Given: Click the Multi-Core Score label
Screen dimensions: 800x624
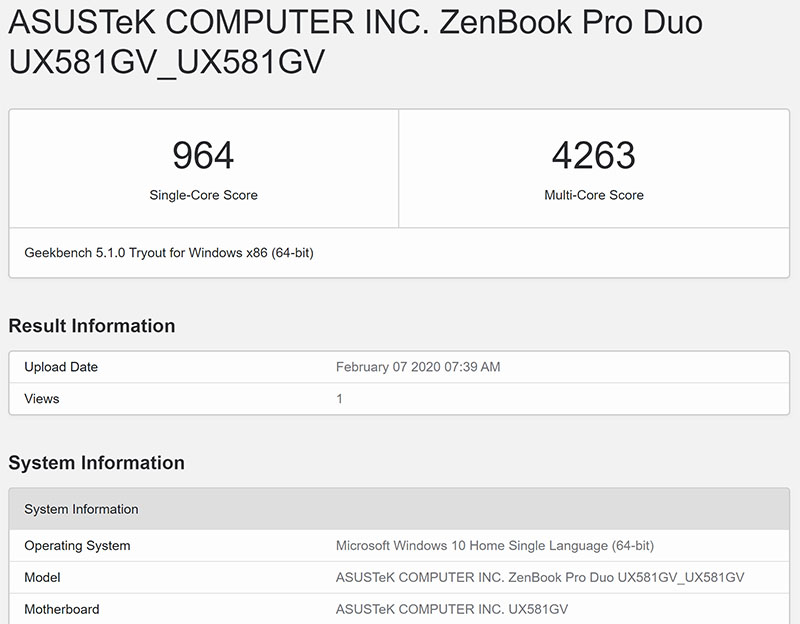Looking at the screenshot, I should click(593, 195).
